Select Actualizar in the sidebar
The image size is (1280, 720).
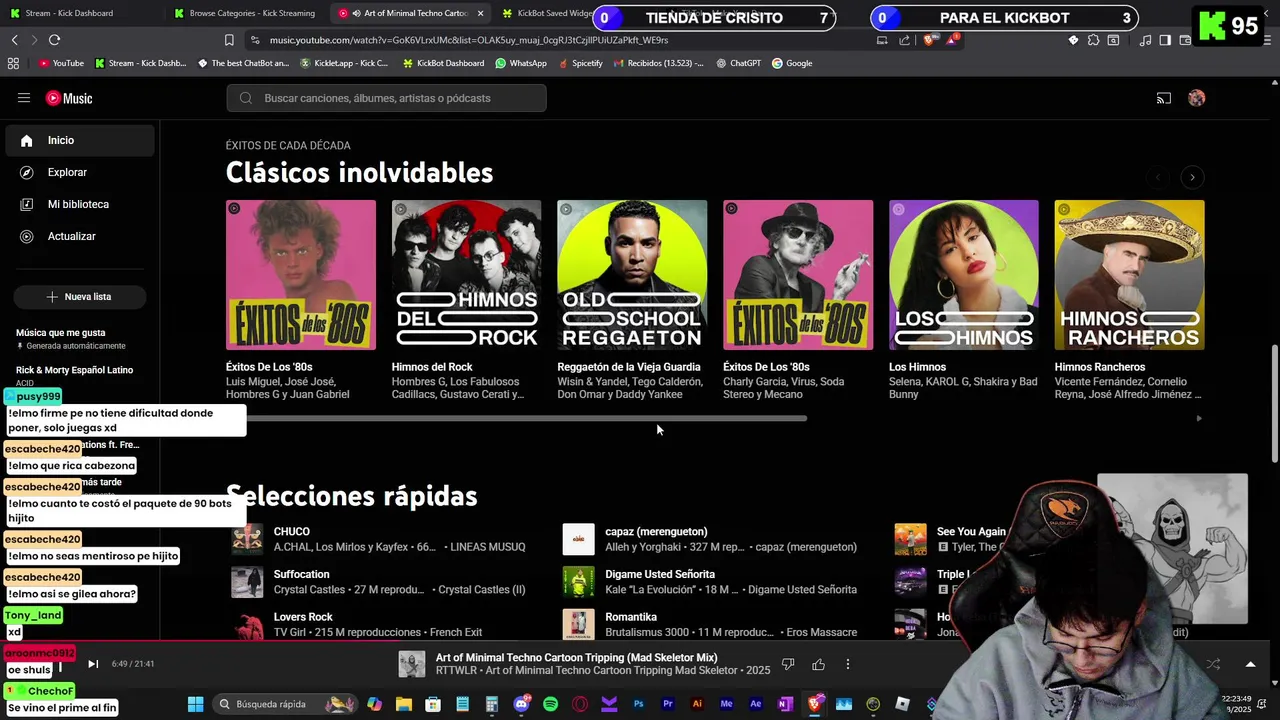pyautogui.click(x=80, y=236)
